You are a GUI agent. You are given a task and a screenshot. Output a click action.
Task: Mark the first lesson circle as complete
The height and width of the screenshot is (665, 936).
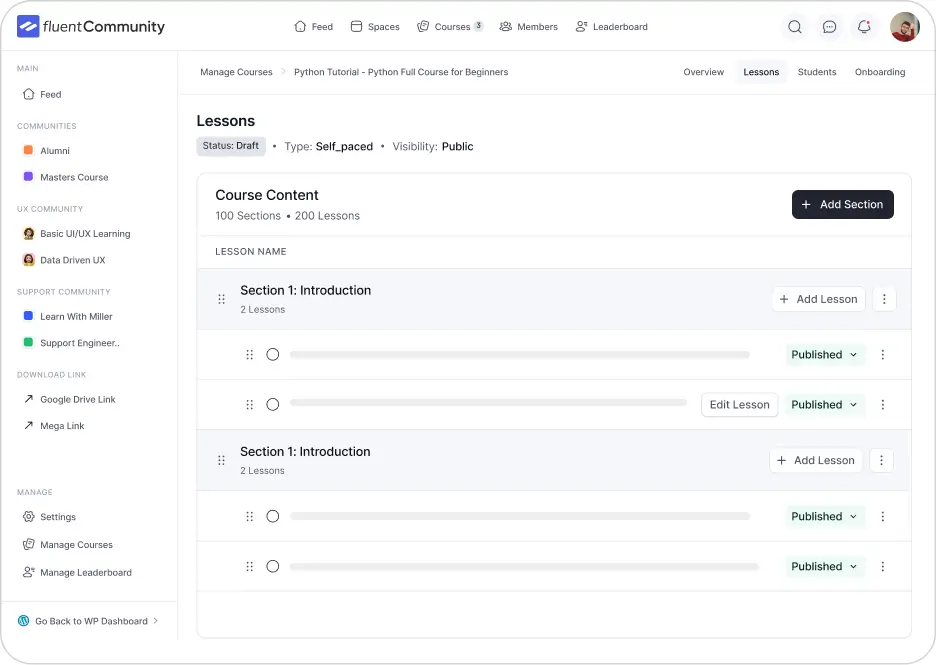click(272, 354)
